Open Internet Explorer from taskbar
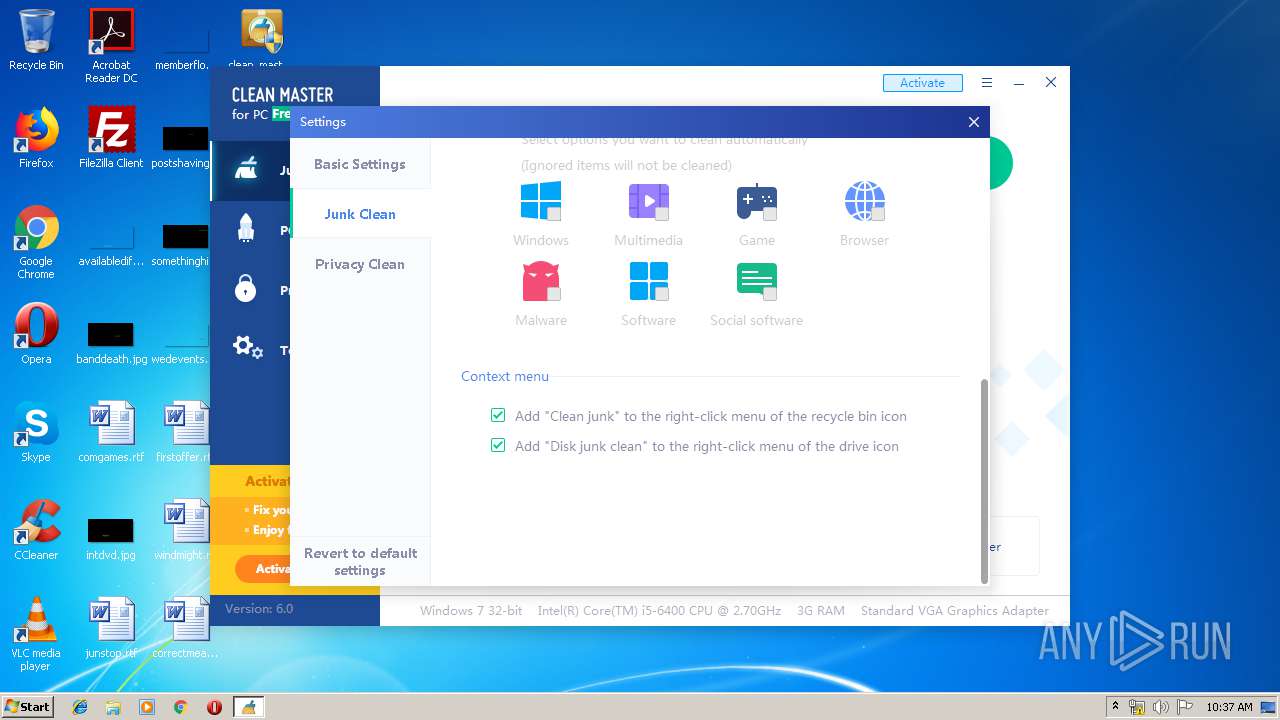This screenshot has height=720, width=1280. 80,707
